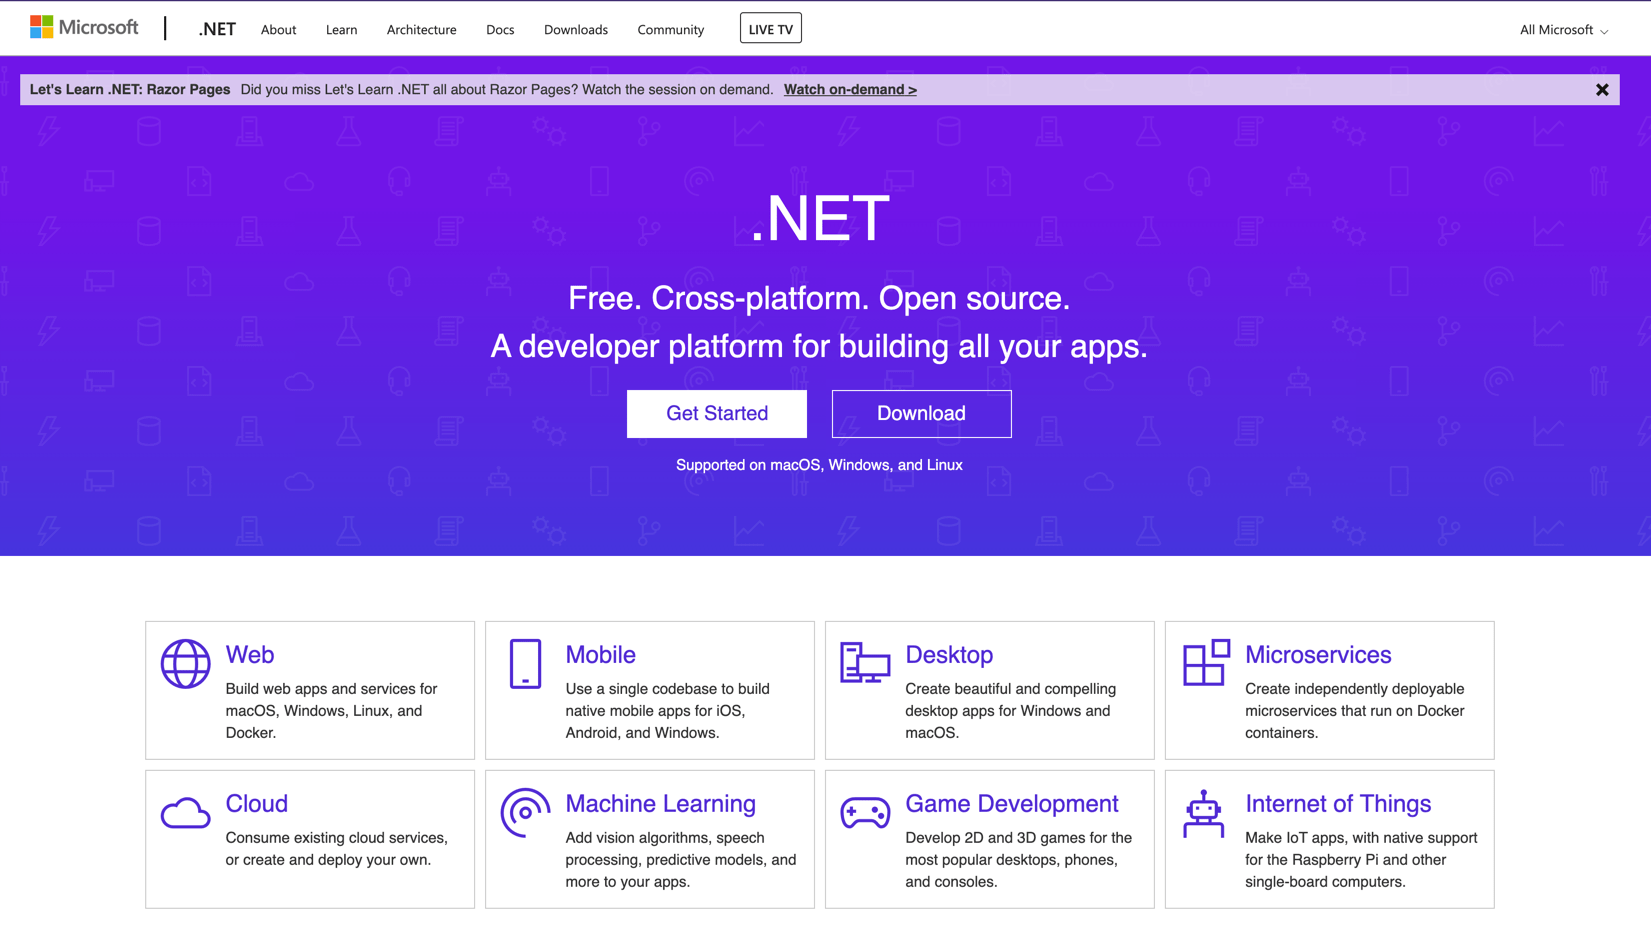This screenshot has height=932, width=1651.
Task: Open the Docs section
Action: click(x=500, y=30)
